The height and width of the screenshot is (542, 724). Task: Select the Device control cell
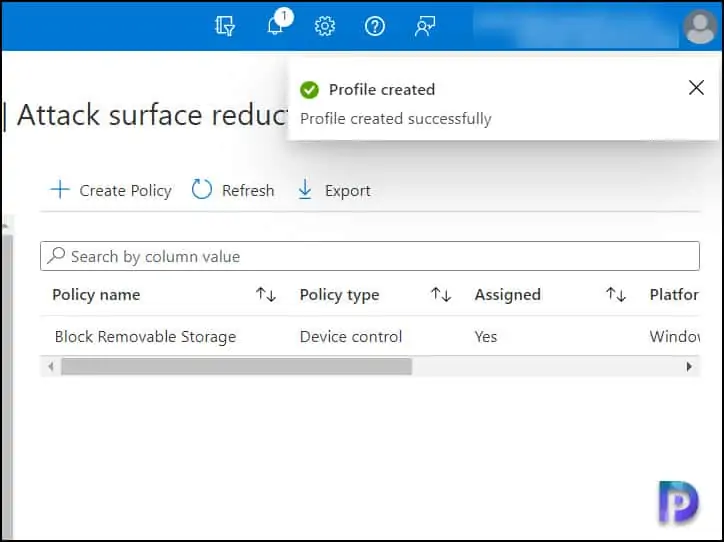351,337
